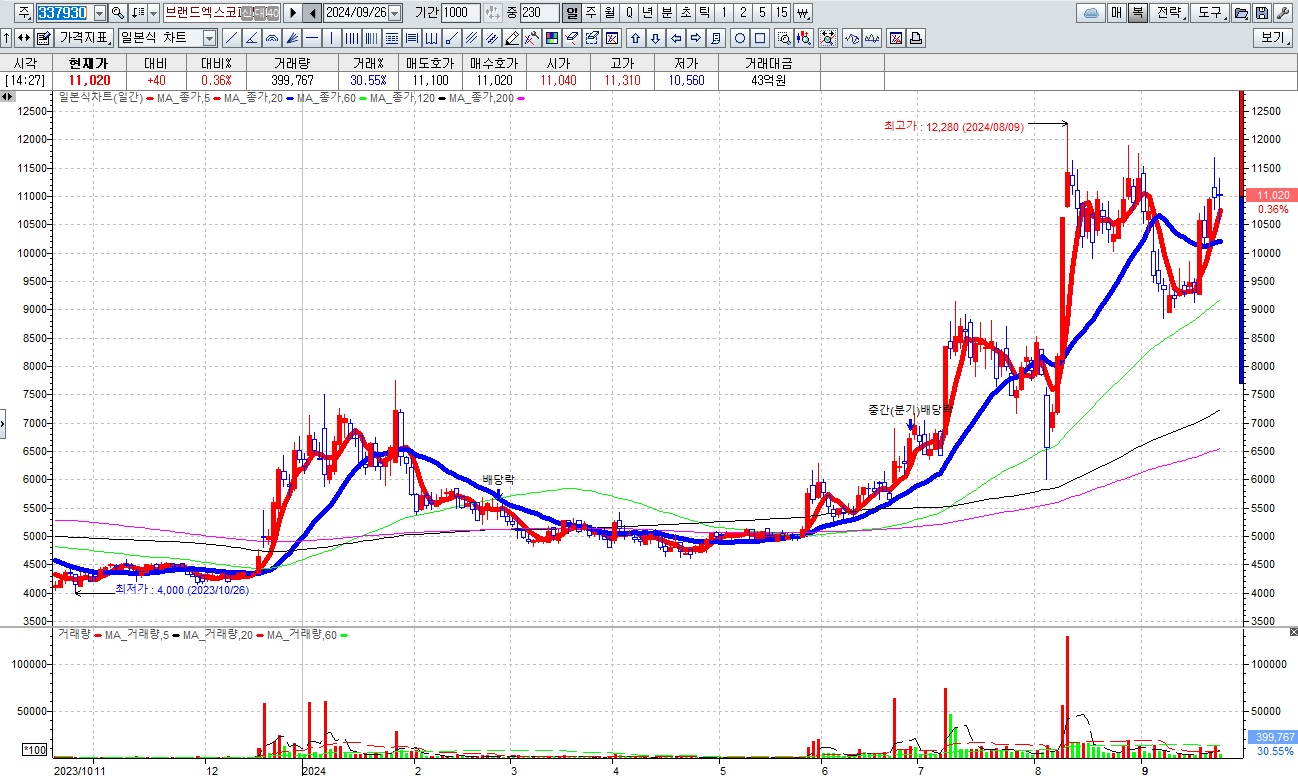Select the rectangle shape drawing tool
The width and height of the screenshot is (1298, 776).
tap(760, 38)
